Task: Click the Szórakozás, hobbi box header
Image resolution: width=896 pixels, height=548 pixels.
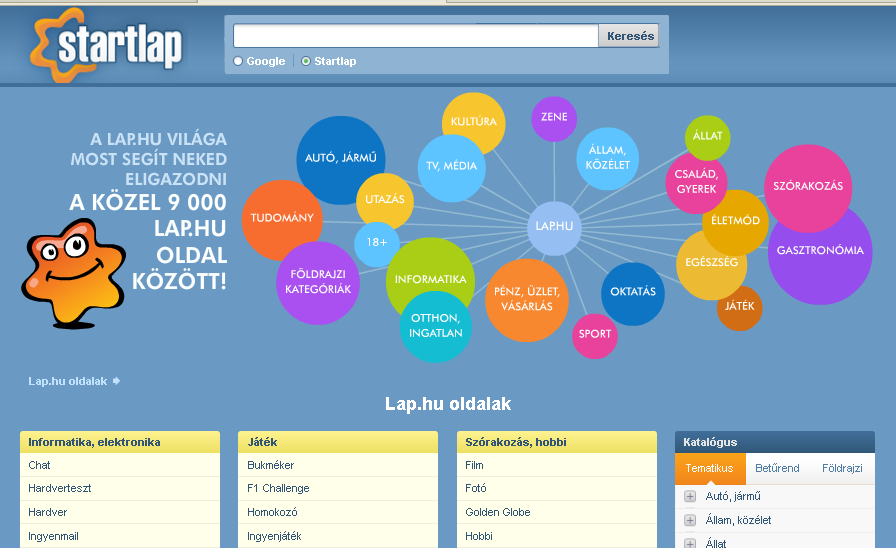Action: pyautogui.click(x=557, y=442)
